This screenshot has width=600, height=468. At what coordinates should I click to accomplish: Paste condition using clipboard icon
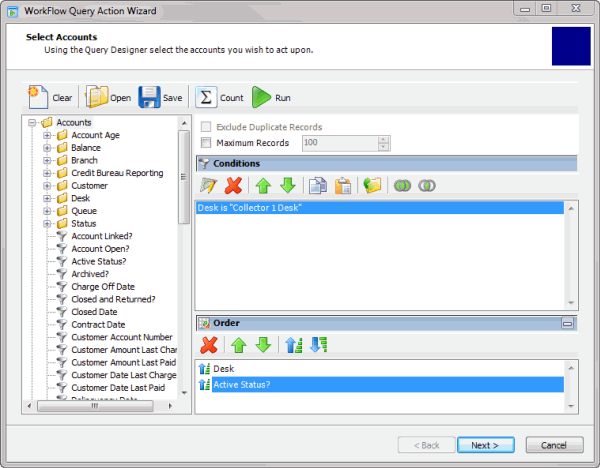[x=342, y=185]
